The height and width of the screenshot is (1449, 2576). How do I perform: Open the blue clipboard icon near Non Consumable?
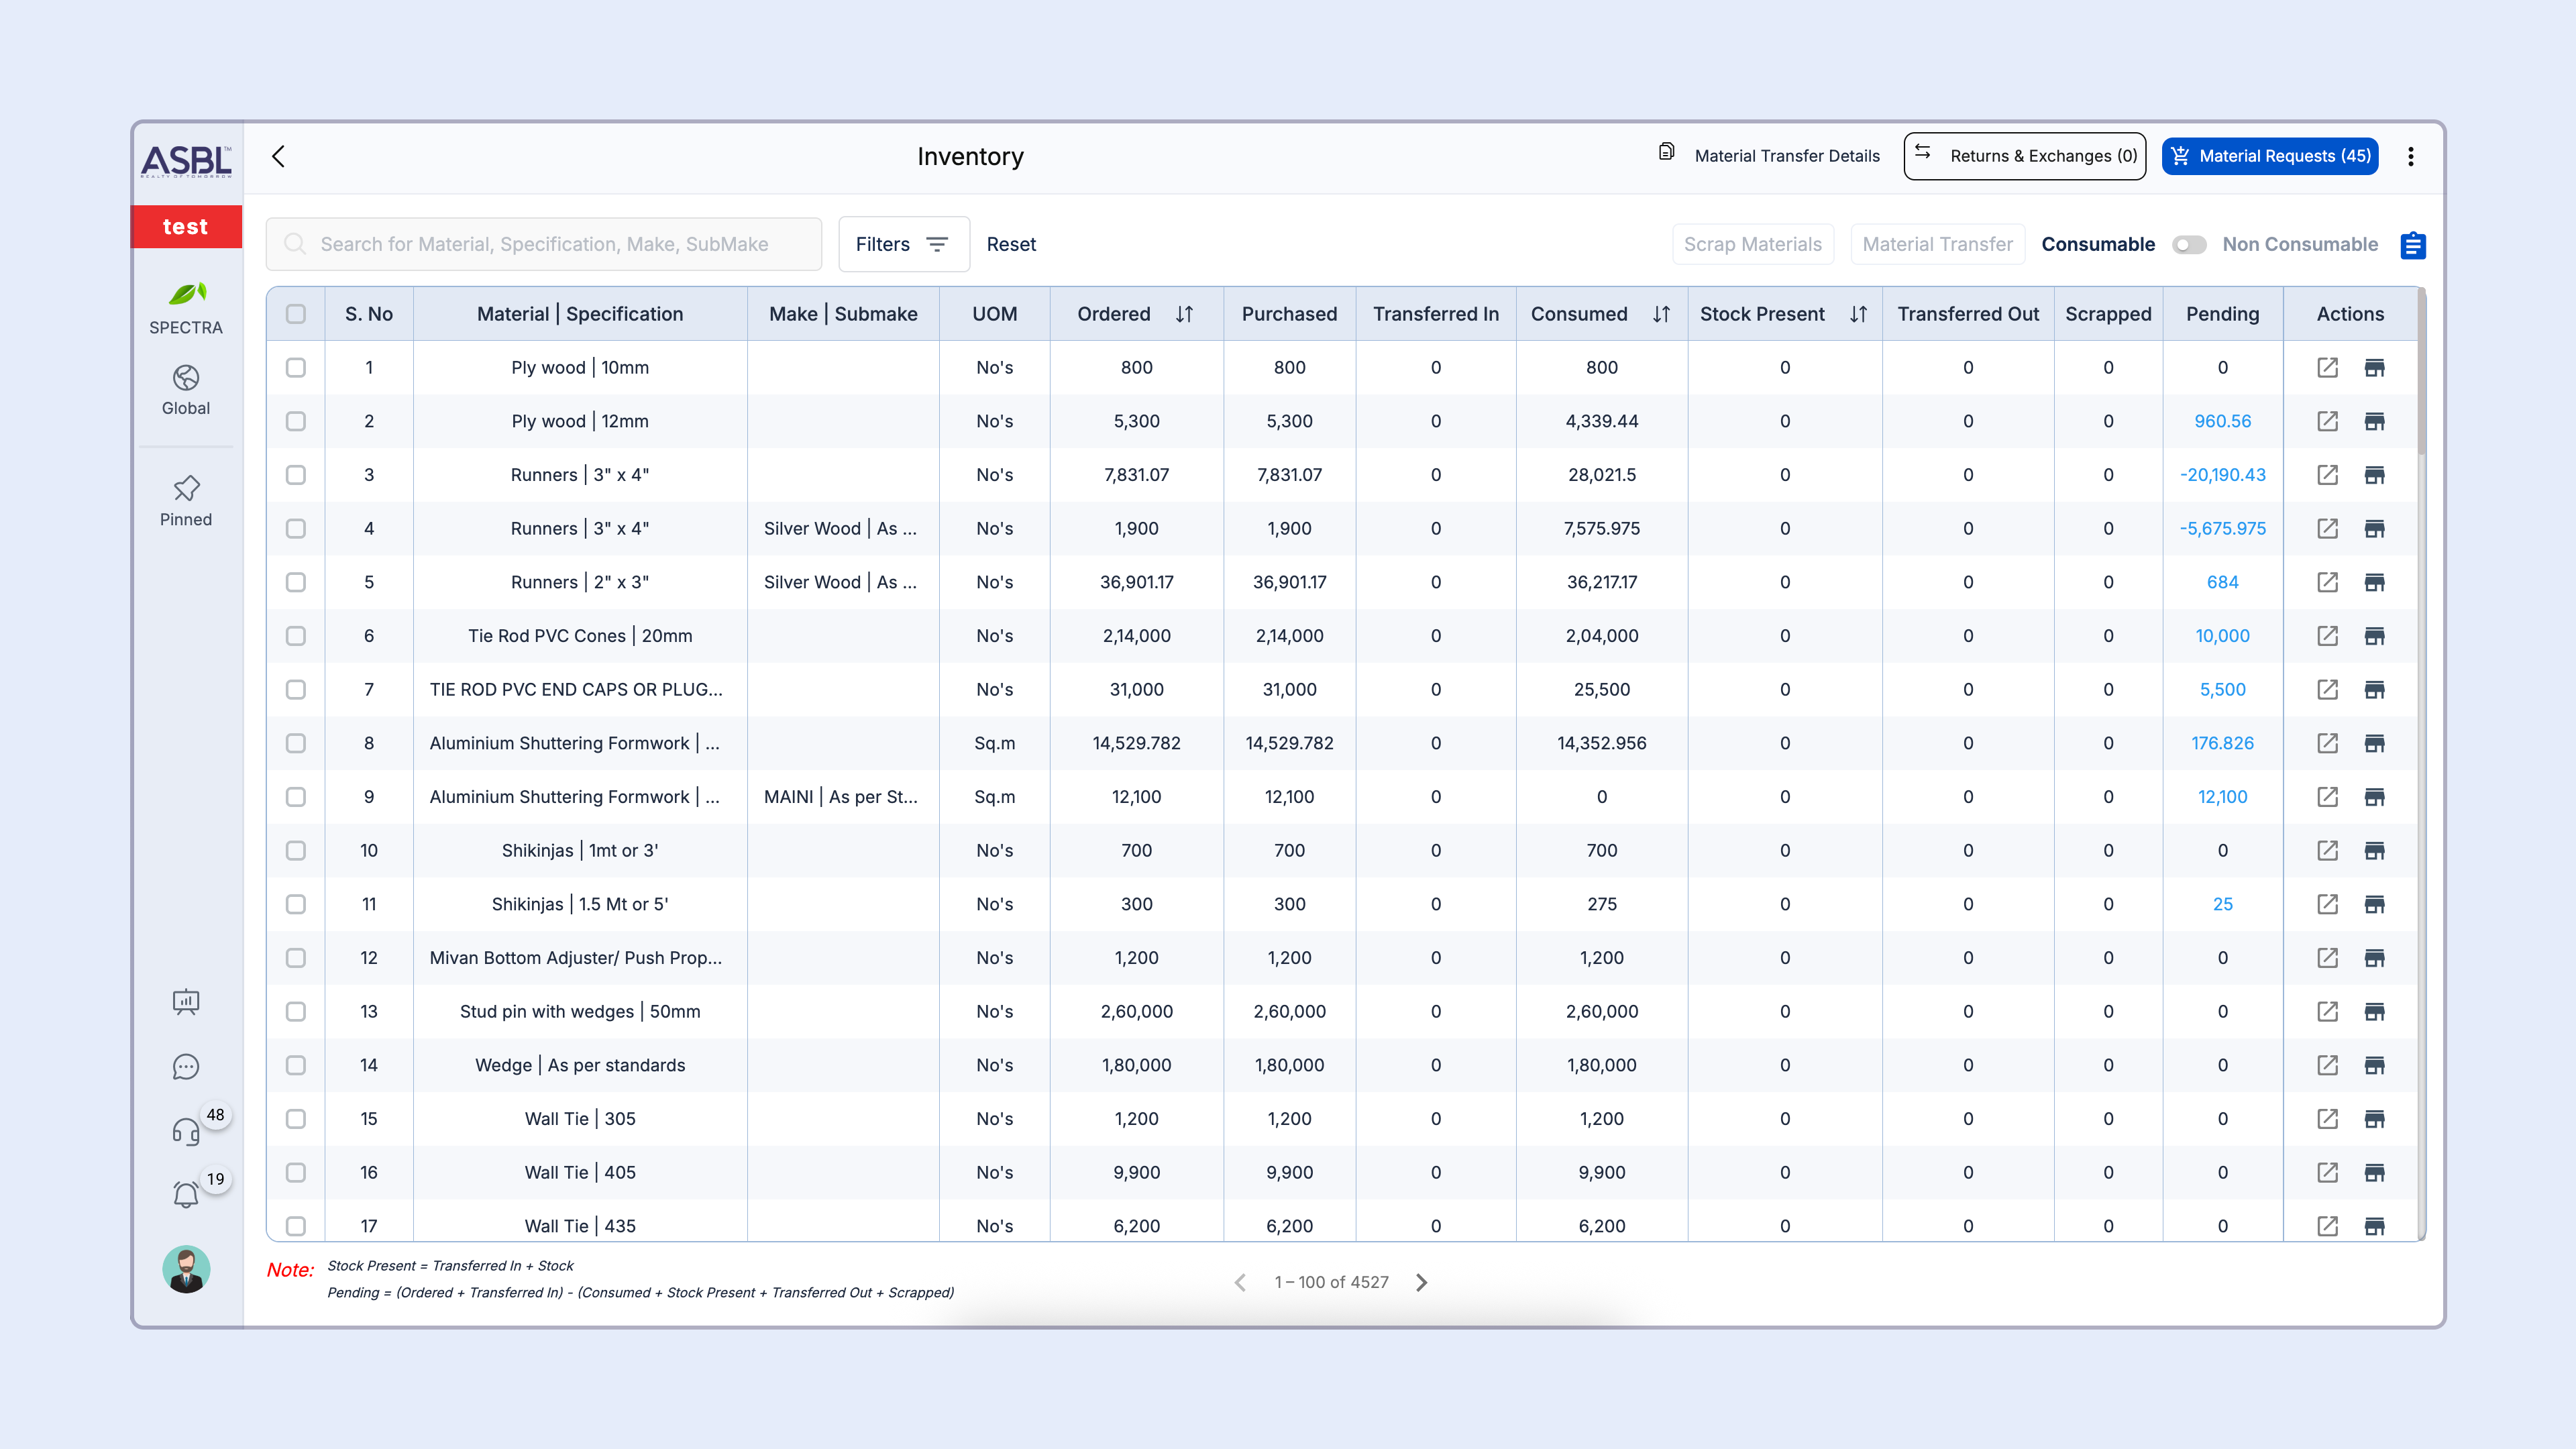coord(2413,244)
